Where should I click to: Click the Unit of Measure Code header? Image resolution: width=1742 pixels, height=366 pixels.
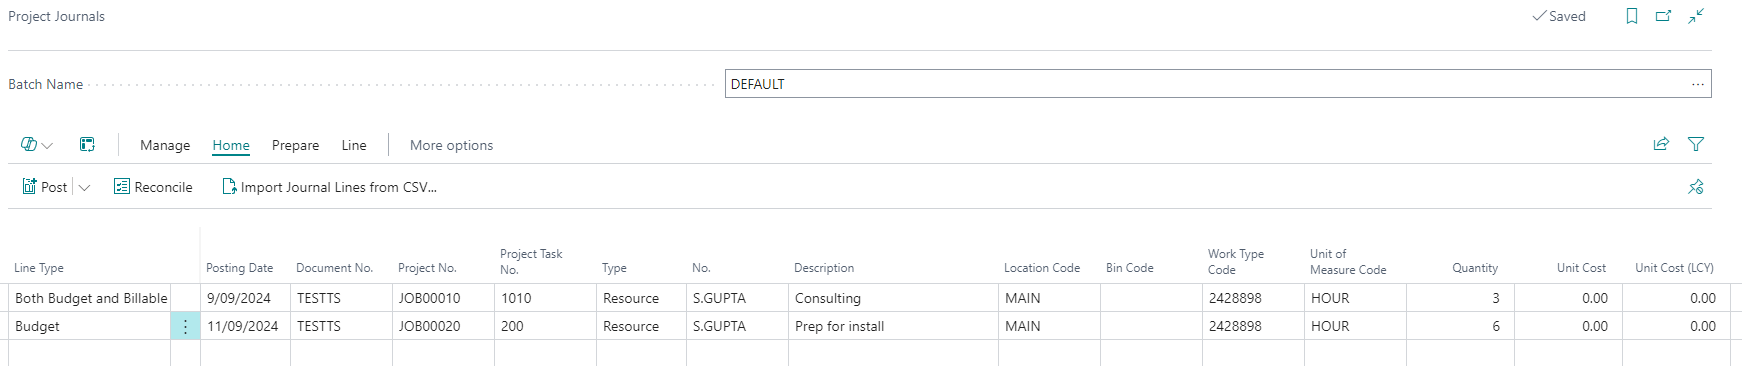point(1348,261)
